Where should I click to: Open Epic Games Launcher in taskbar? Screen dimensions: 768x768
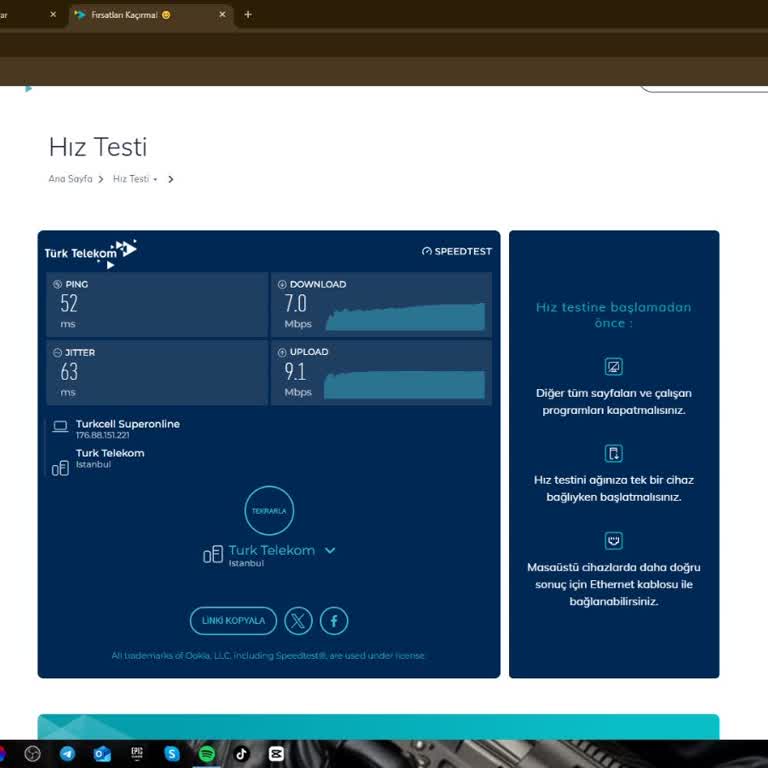[137, 754]
